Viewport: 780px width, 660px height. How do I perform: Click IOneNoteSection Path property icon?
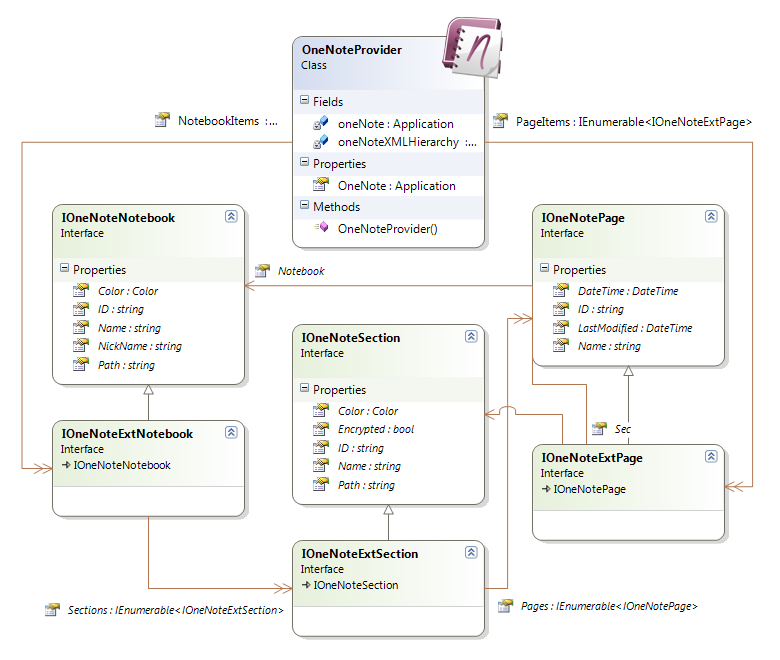coord(320,484)
